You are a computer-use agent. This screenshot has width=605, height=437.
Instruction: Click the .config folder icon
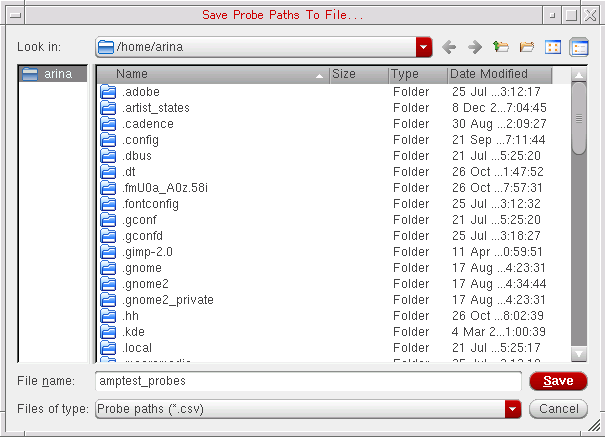[x=108, y=140]
